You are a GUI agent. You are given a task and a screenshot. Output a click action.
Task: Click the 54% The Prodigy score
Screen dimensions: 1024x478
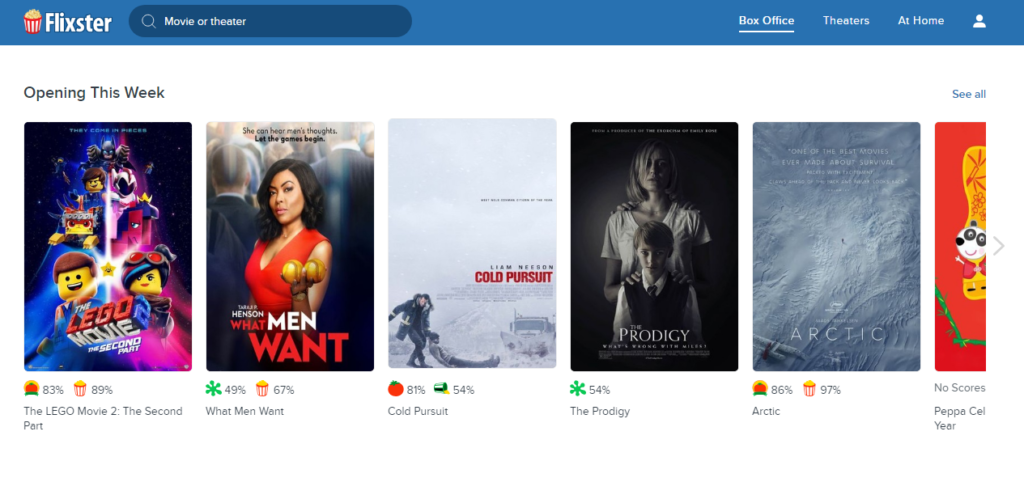600,390
